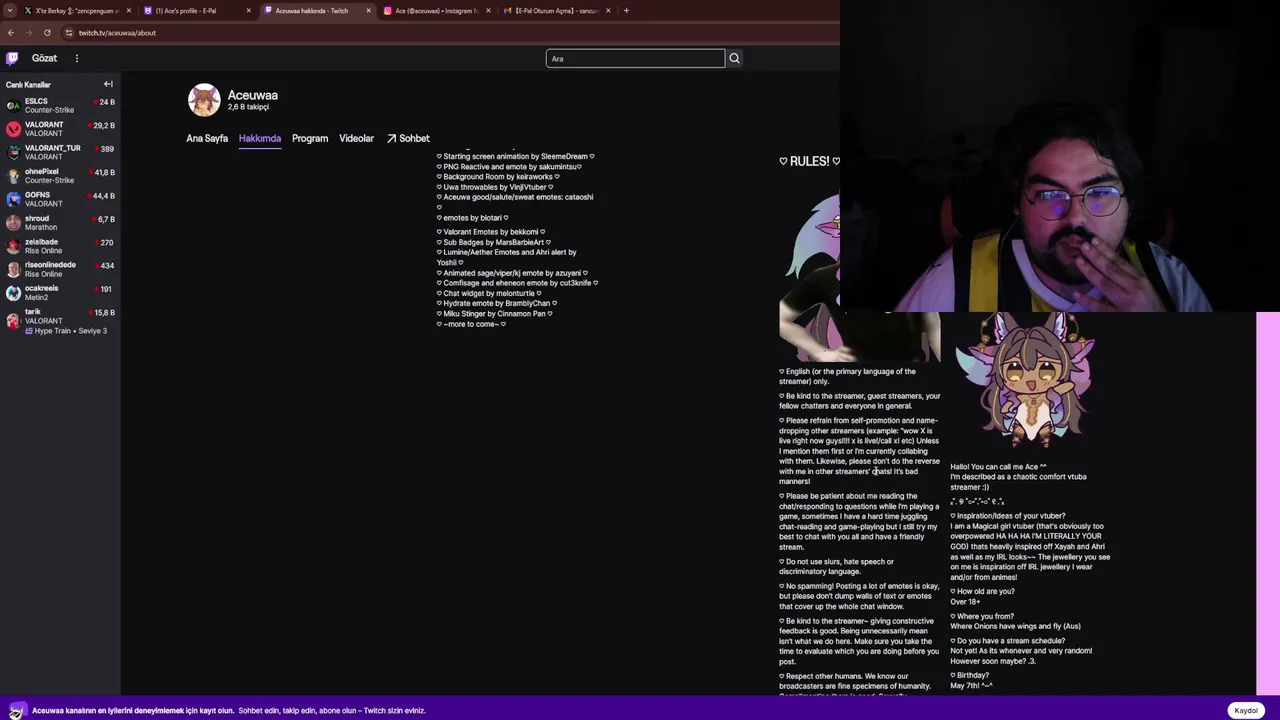Open shroud channel avatar

tap(13, 222)
